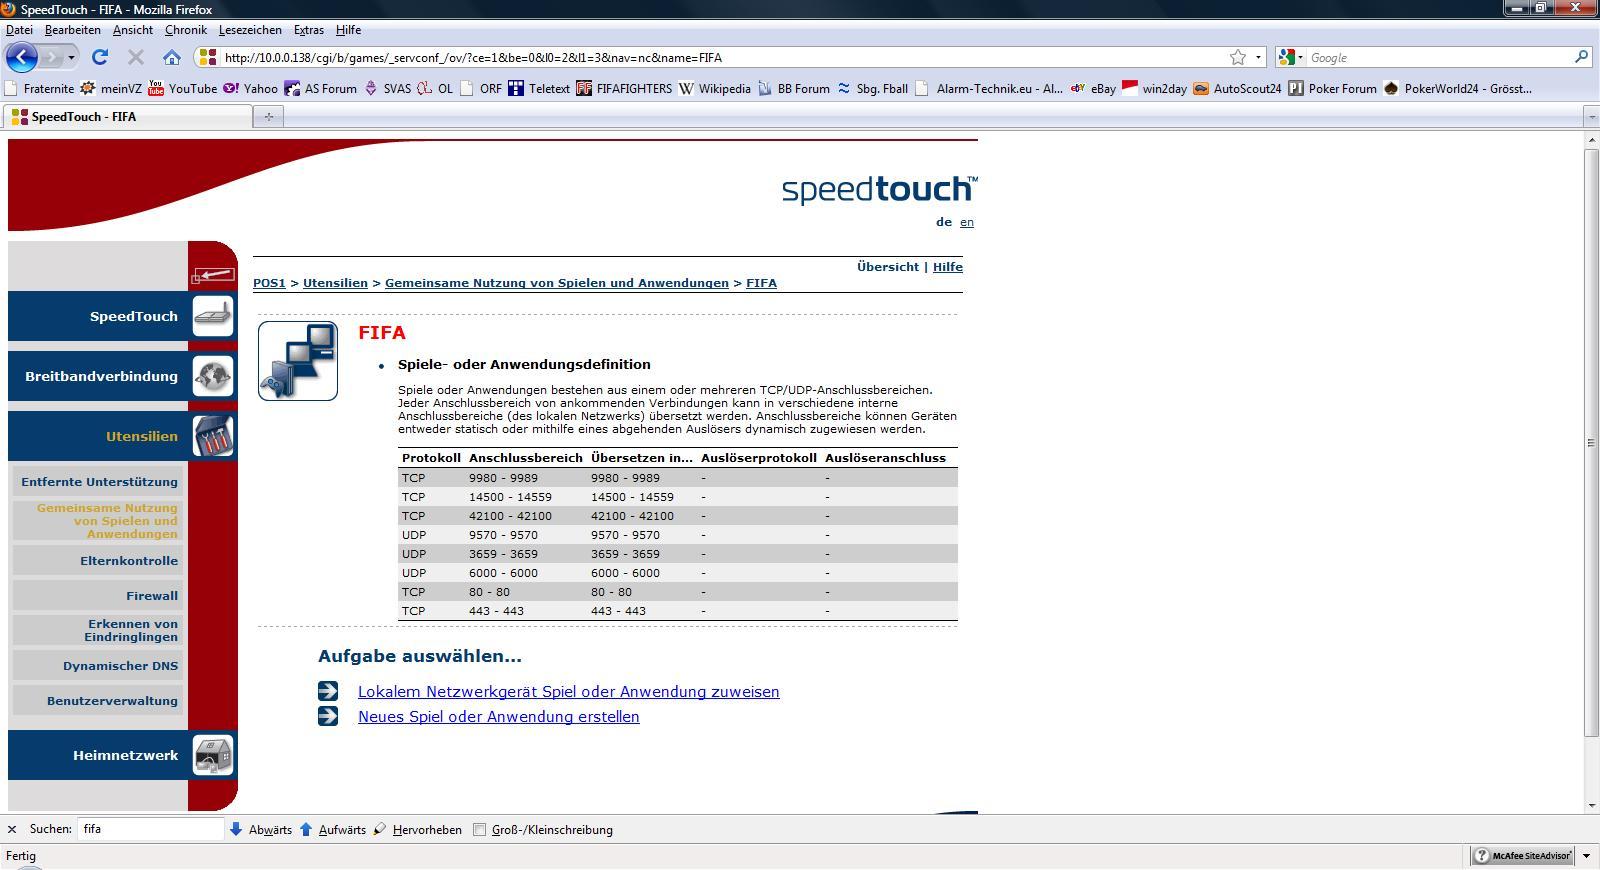Image resolution: width=1600 pixels, height=870 pixels.
Task: Open the Wikipedia bookmark
Action: coord(714,88)
